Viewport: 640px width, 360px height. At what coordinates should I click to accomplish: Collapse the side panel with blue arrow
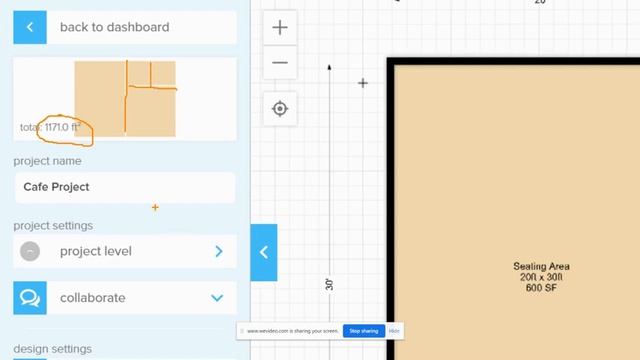[264, 252]
